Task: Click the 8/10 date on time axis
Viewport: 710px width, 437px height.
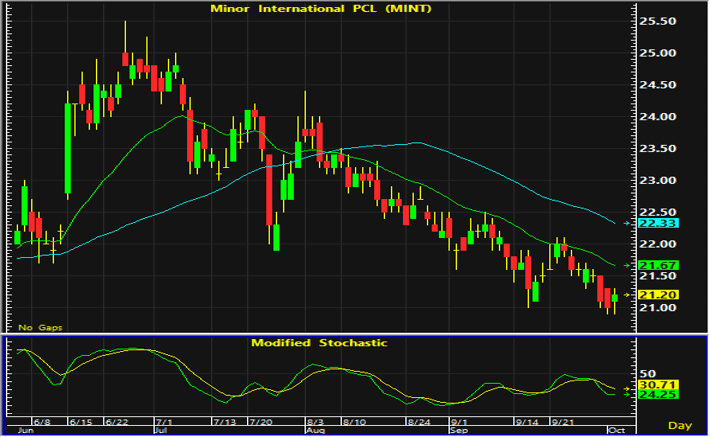Action: click(355, 422)
